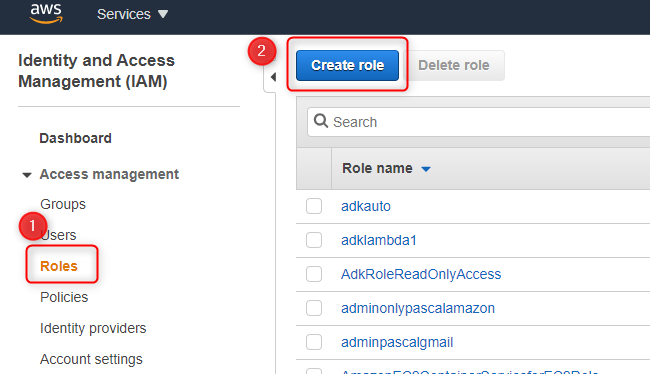Tick the AdkRoleReadOnlyAccess checkbox
This screenshot has width=650, height=374.
(x=314, y=274)
